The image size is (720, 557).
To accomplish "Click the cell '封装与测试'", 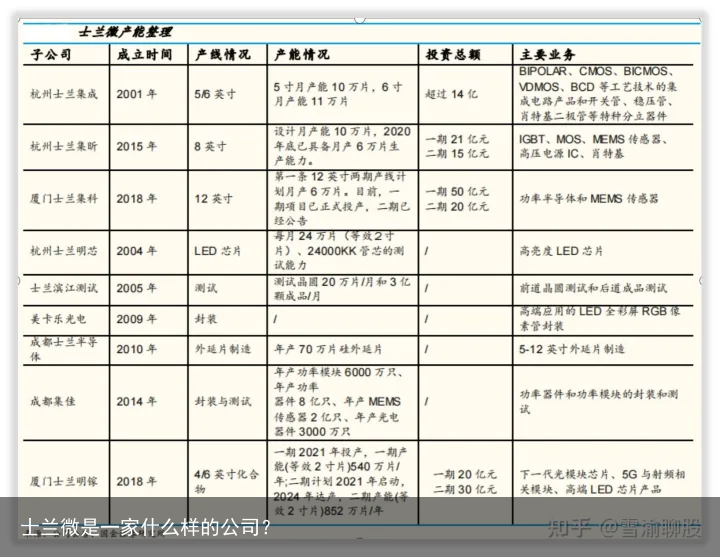I will pyautogui.click(x=223, y=401).
